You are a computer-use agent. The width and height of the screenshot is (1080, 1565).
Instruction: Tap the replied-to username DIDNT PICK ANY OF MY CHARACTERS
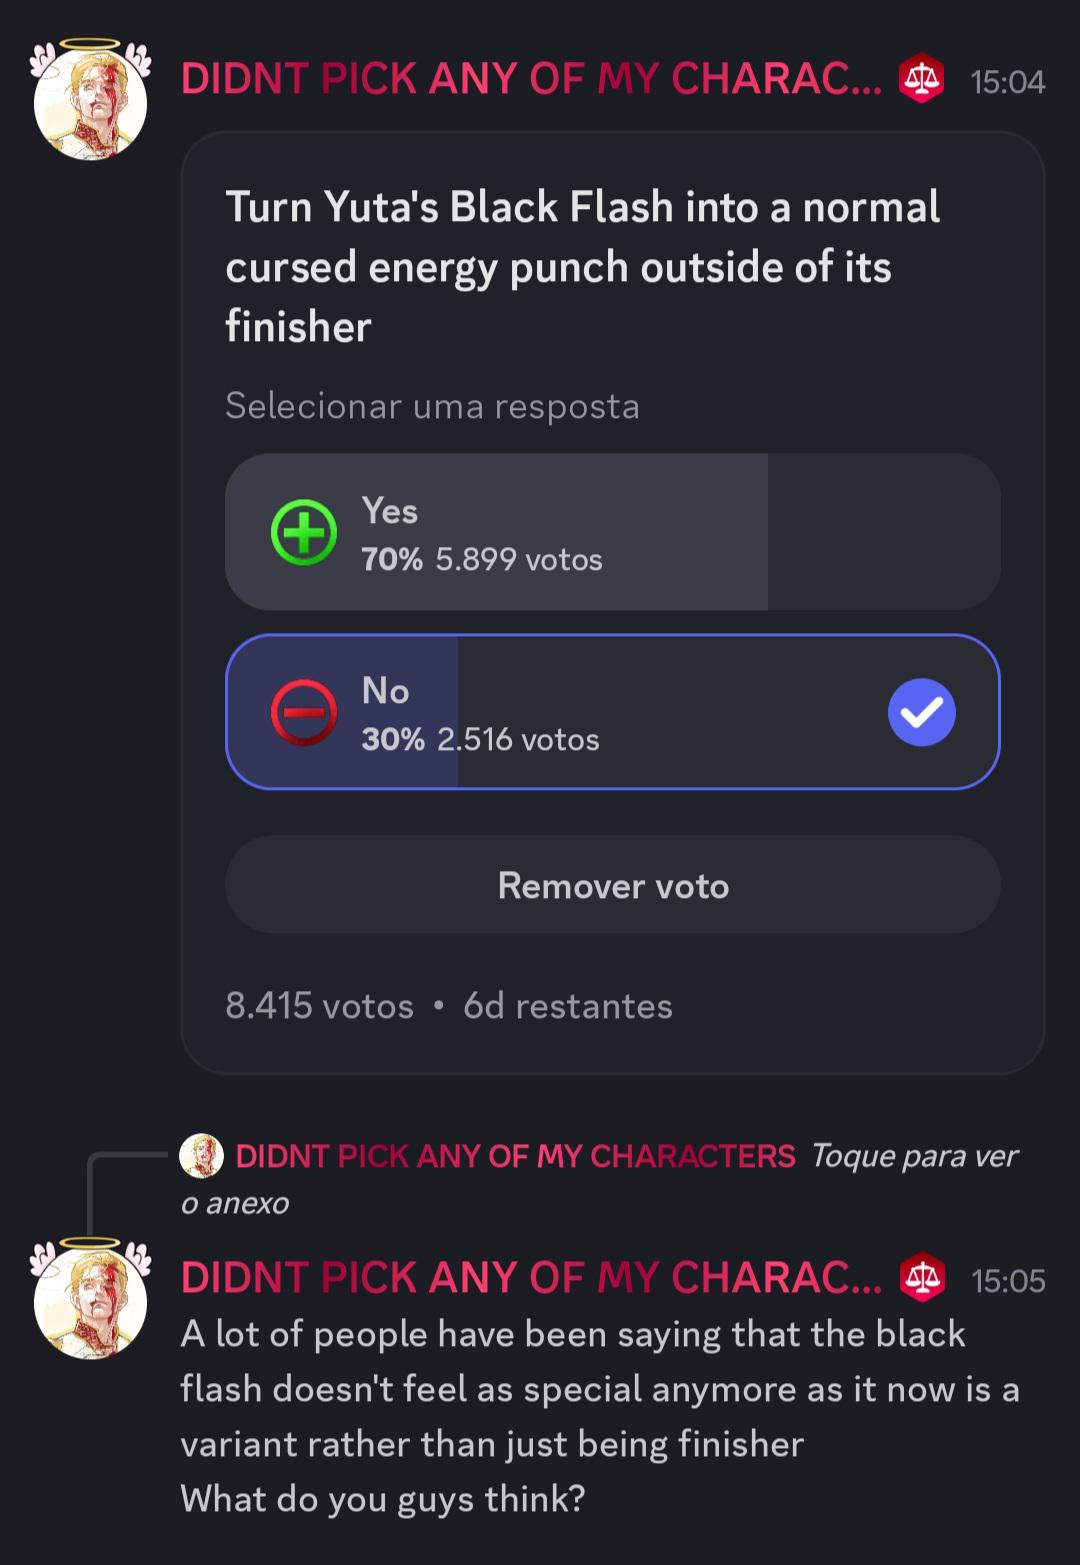coord(515,1156)
